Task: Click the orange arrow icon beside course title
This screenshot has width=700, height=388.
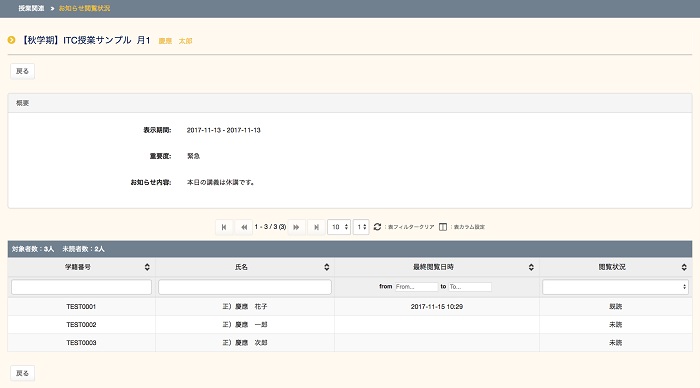Action: pyautogui.click(x=12, y=40)
